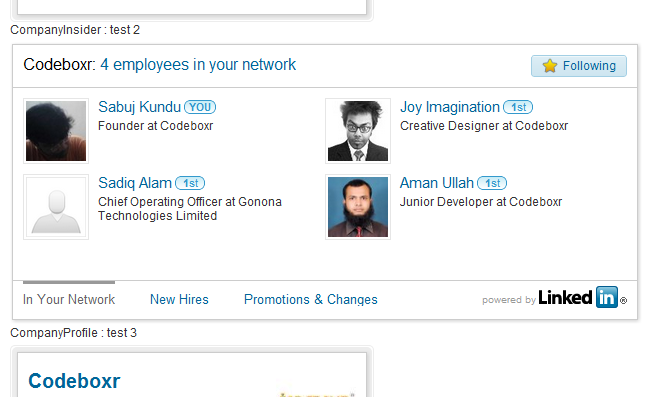Click the 1st badge next to Joy Imagination

point(518,107)
